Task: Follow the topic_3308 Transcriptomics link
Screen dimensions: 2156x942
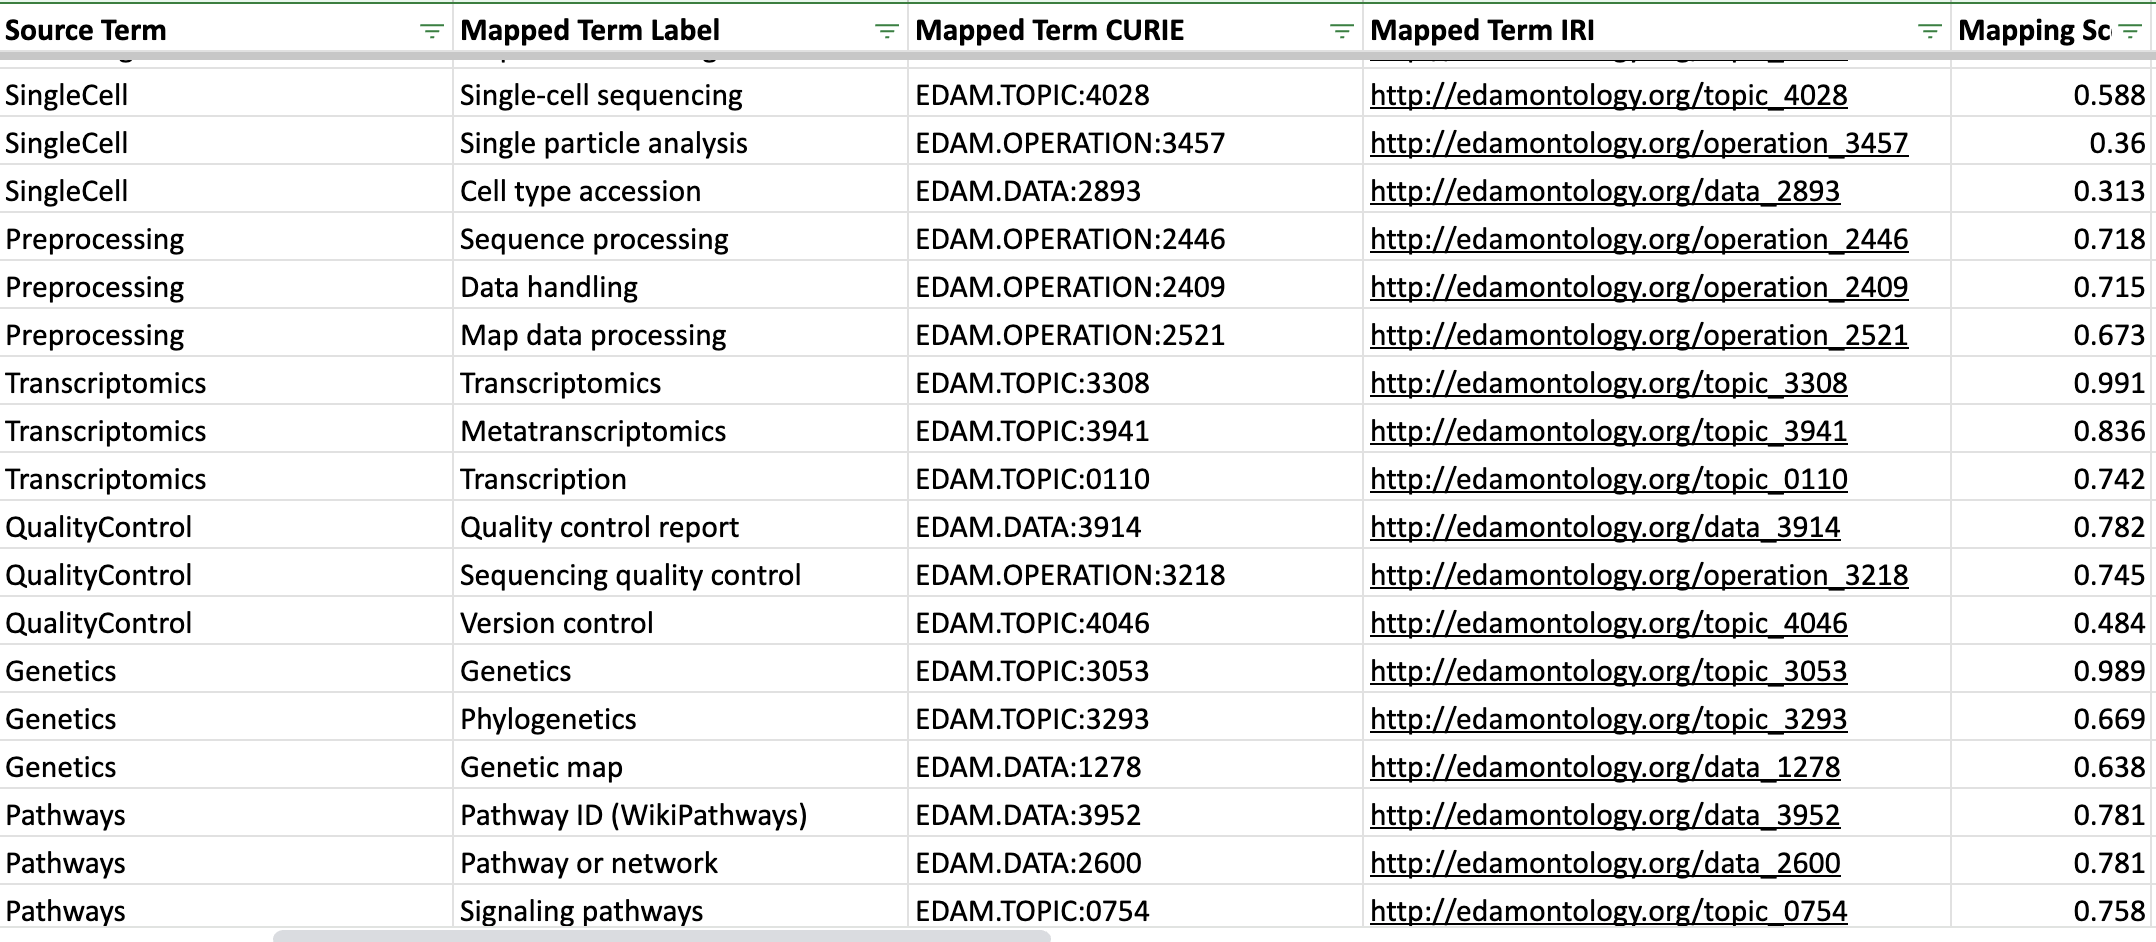Action: click(1608, 383)
